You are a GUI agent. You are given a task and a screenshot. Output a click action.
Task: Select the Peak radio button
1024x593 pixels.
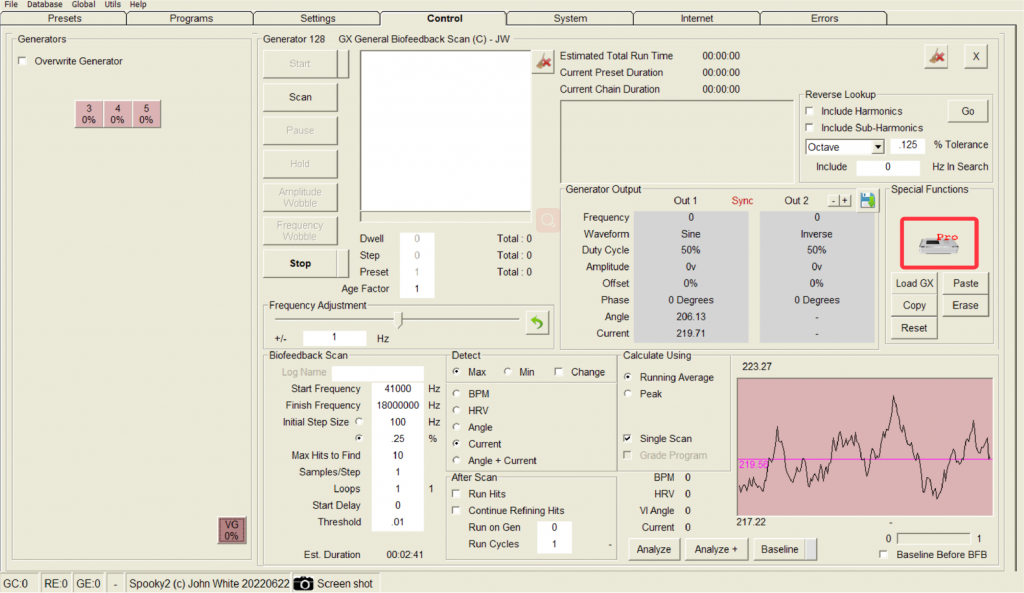click(629, 394)
